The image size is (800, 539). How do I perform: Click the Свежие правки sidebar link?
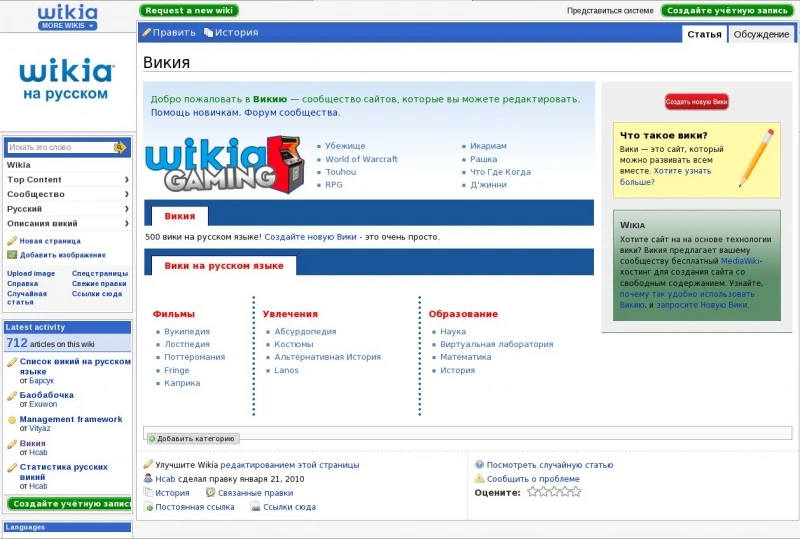click(99, 284)
